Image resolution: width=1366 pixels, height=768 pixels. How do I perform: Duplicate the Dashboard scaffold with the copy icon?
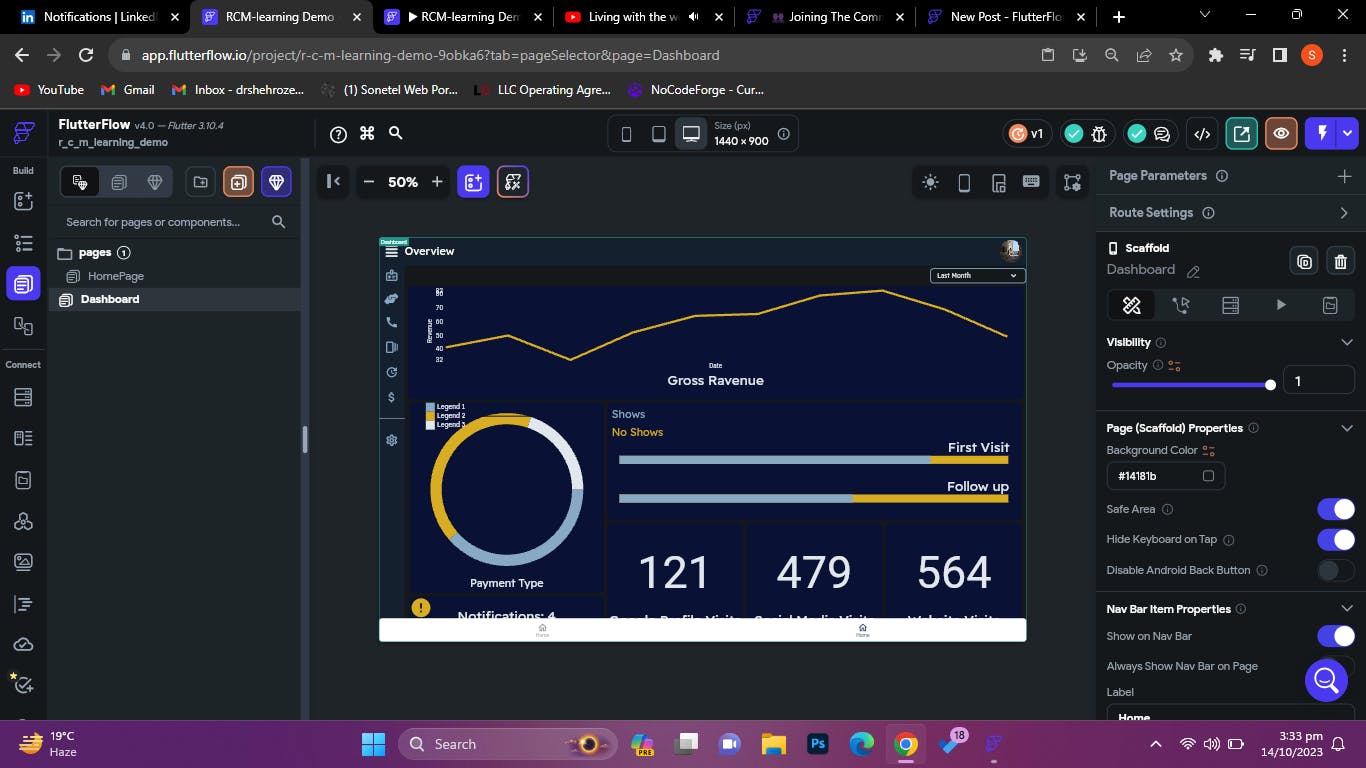(x=1304, y=262)
